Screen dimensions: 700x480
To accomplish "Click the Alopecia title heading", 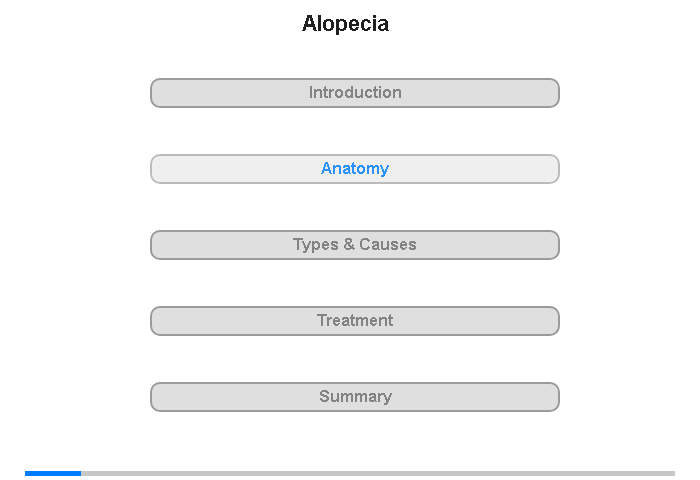I will tap(346, 24).
